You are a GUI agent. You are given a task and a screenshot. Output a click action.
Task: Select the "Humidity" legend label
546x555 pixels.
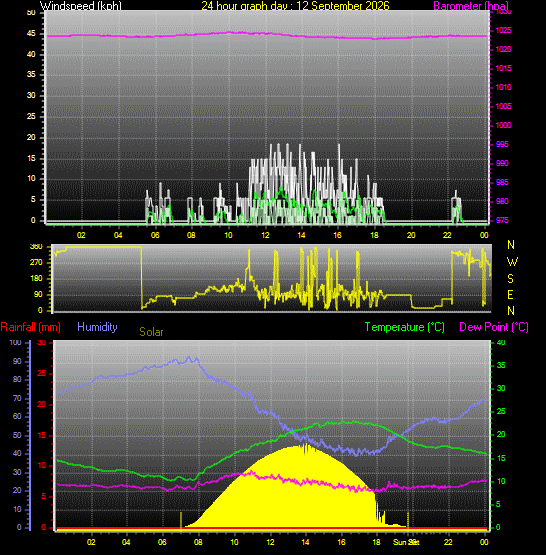click(x=97, y=327)
